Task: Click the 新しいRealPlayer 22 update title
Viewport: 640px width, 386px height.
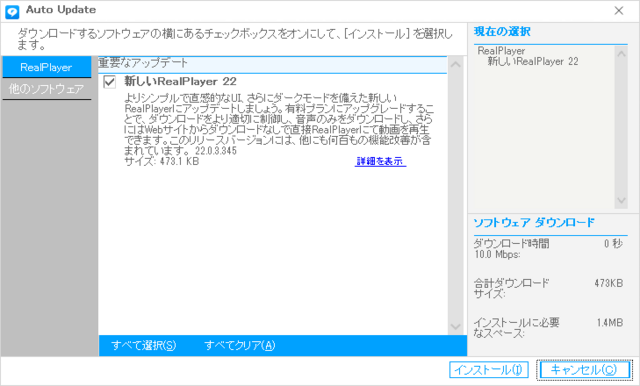Action: pyautogui.click(x=180, y=81)
